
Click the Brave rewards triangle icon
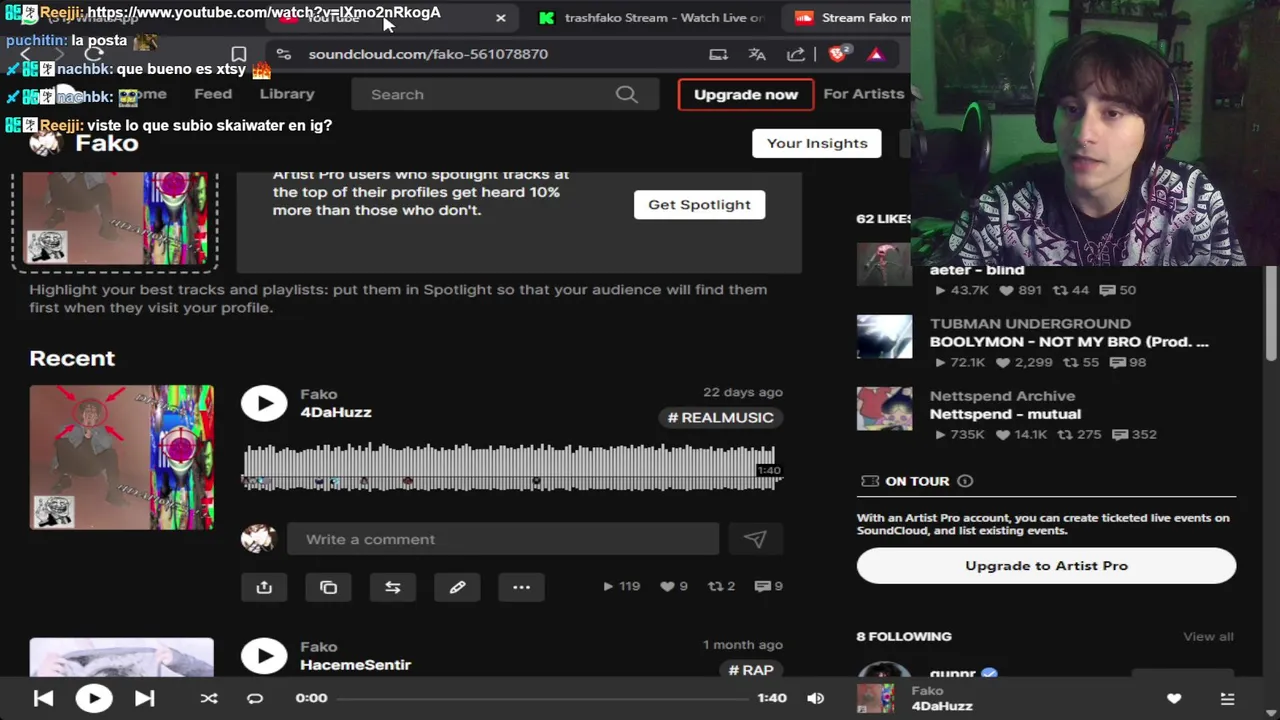pyautogui.click(x=876, y=54)
